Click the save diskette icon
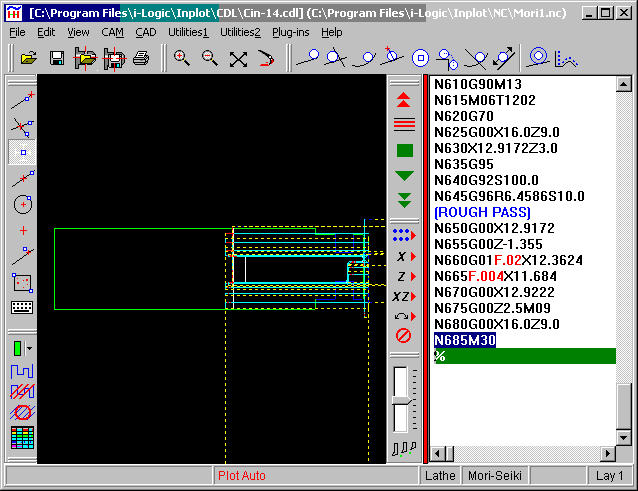The image size is (638, 491). (x=57, y=58)
